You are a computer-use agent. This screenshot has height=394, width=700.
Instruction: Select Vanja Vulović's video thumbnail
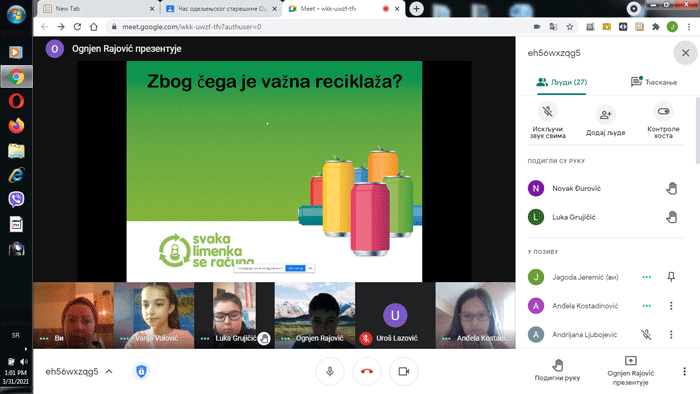pyautogui.click(x=154, y=315)
